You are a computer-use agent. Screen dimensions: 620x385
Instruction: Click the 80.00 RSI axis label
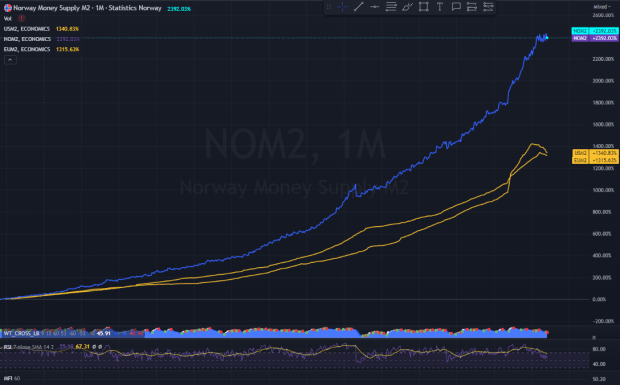[599, 349]
